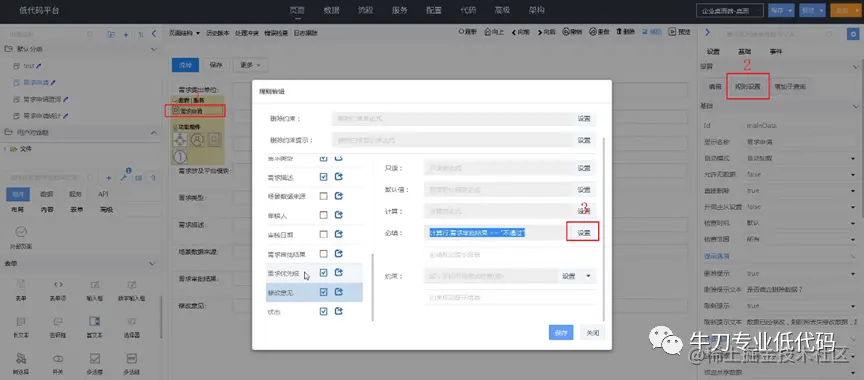The image size is (864, 380).
Task: Click the share icon in the 状态 row
Action: [339, 311]
